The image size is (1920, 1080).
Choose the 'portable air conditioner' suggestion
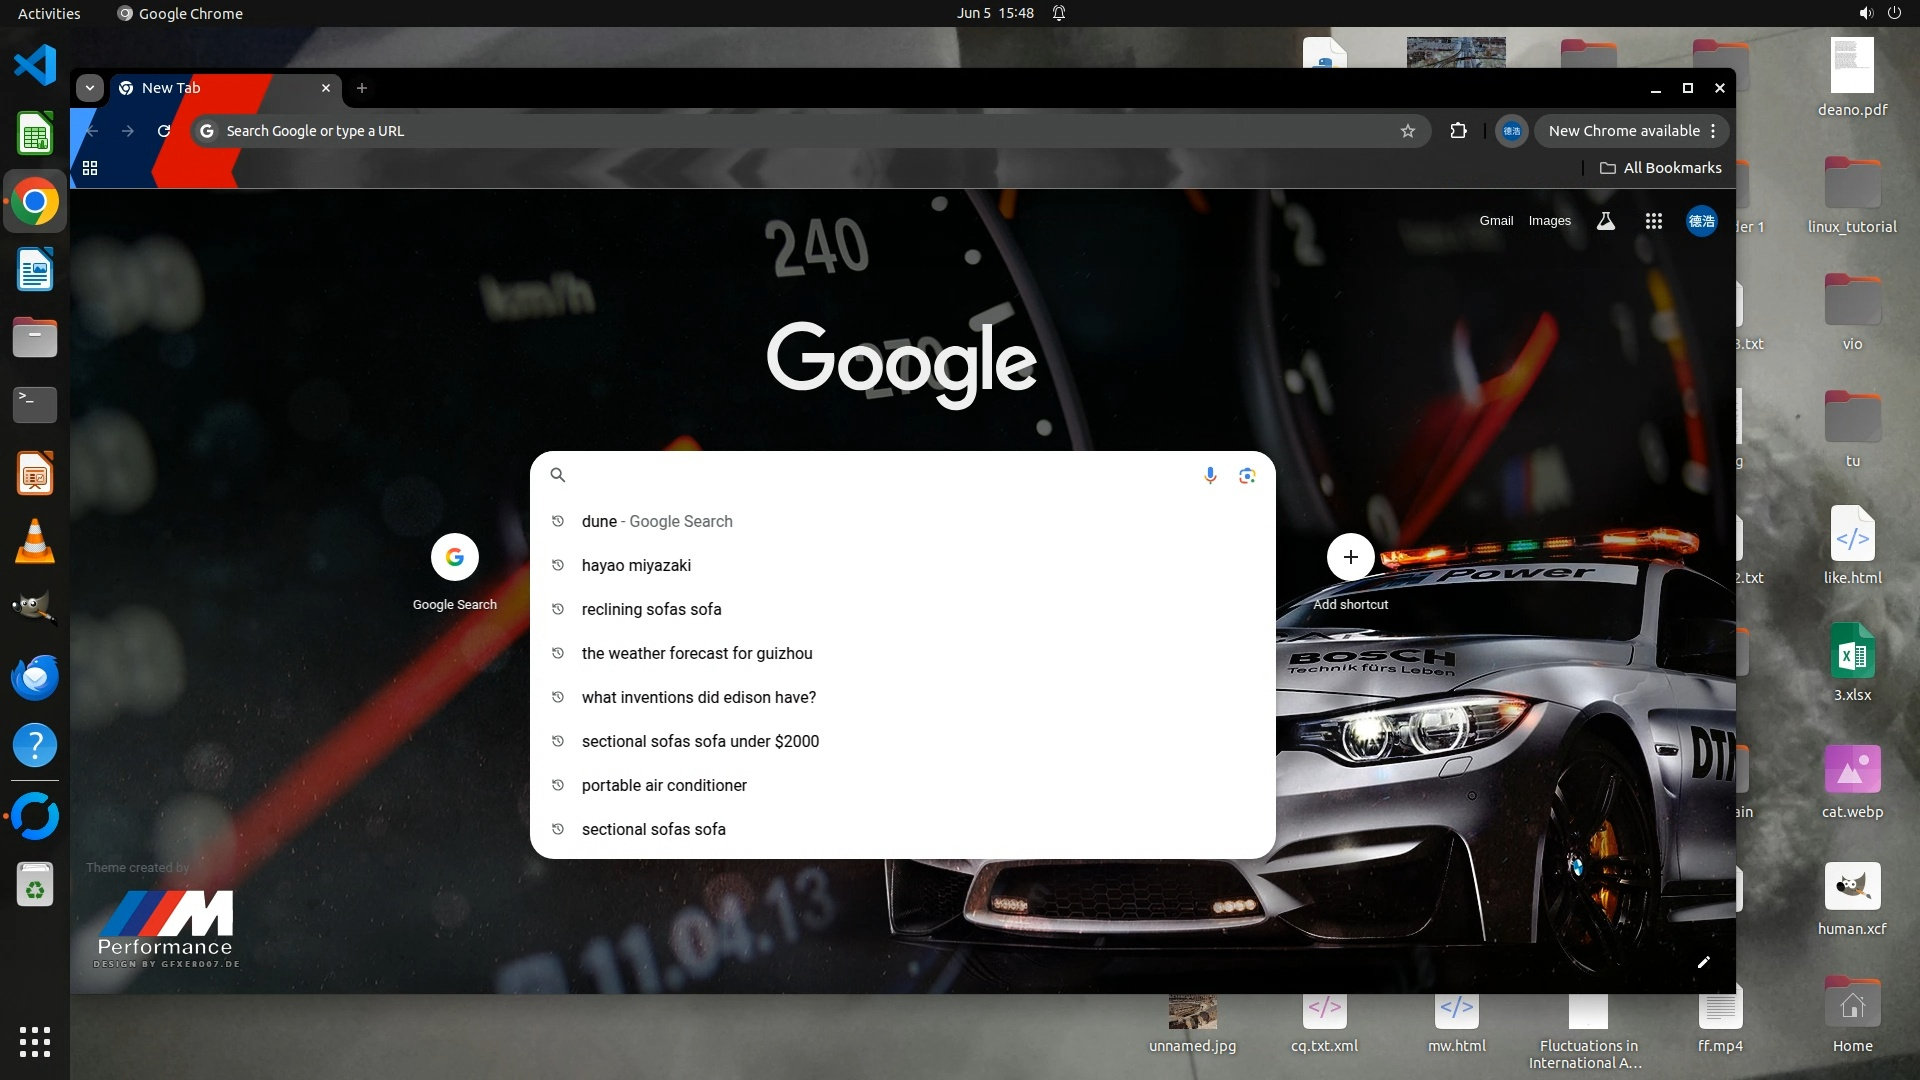(664, 785)
